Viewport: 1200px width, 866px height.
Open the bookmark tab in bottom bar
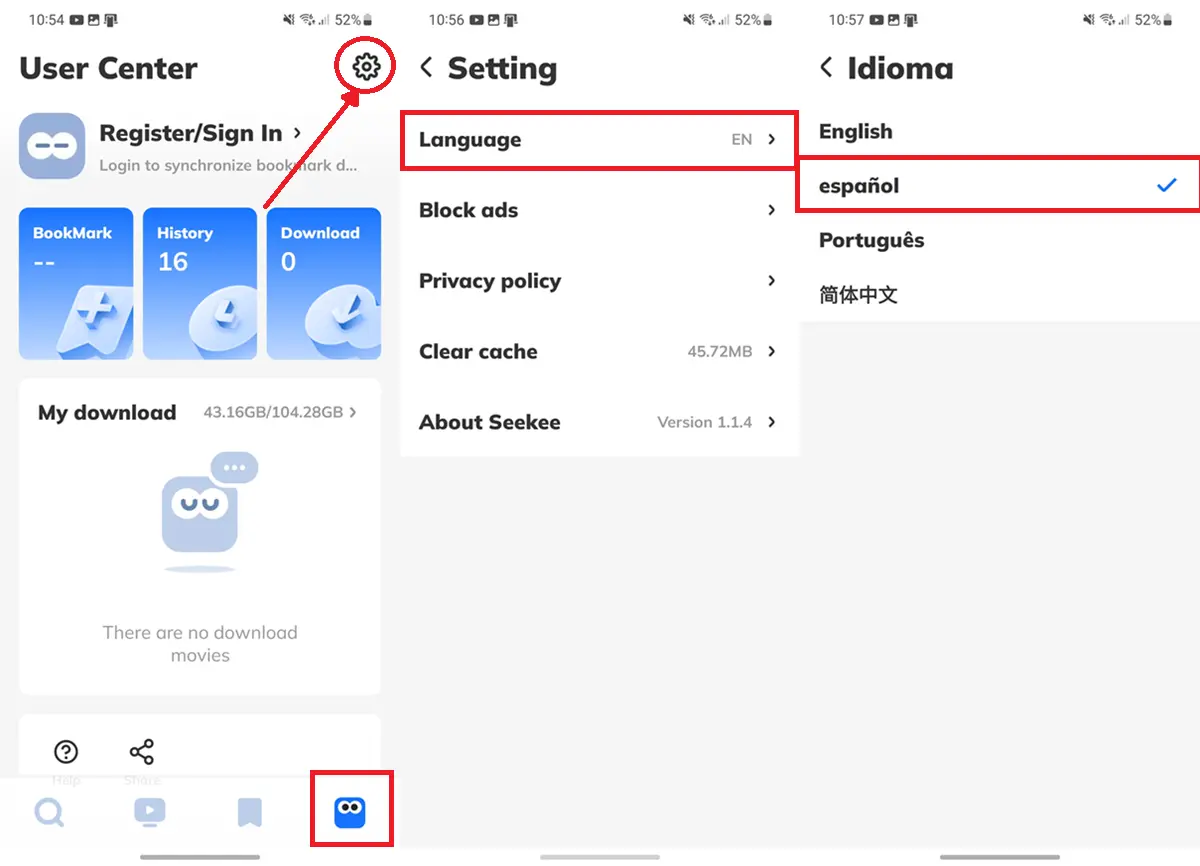coord(250,812)
